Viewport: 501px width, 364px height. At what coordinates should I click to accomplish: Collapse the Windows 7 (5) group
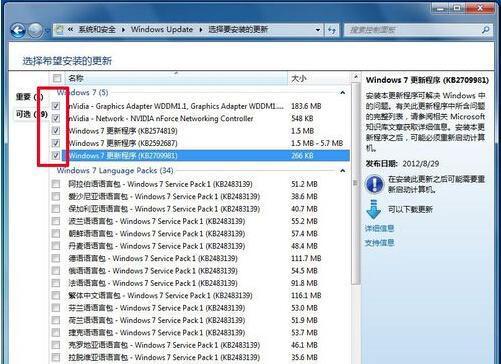coord(342,93)
